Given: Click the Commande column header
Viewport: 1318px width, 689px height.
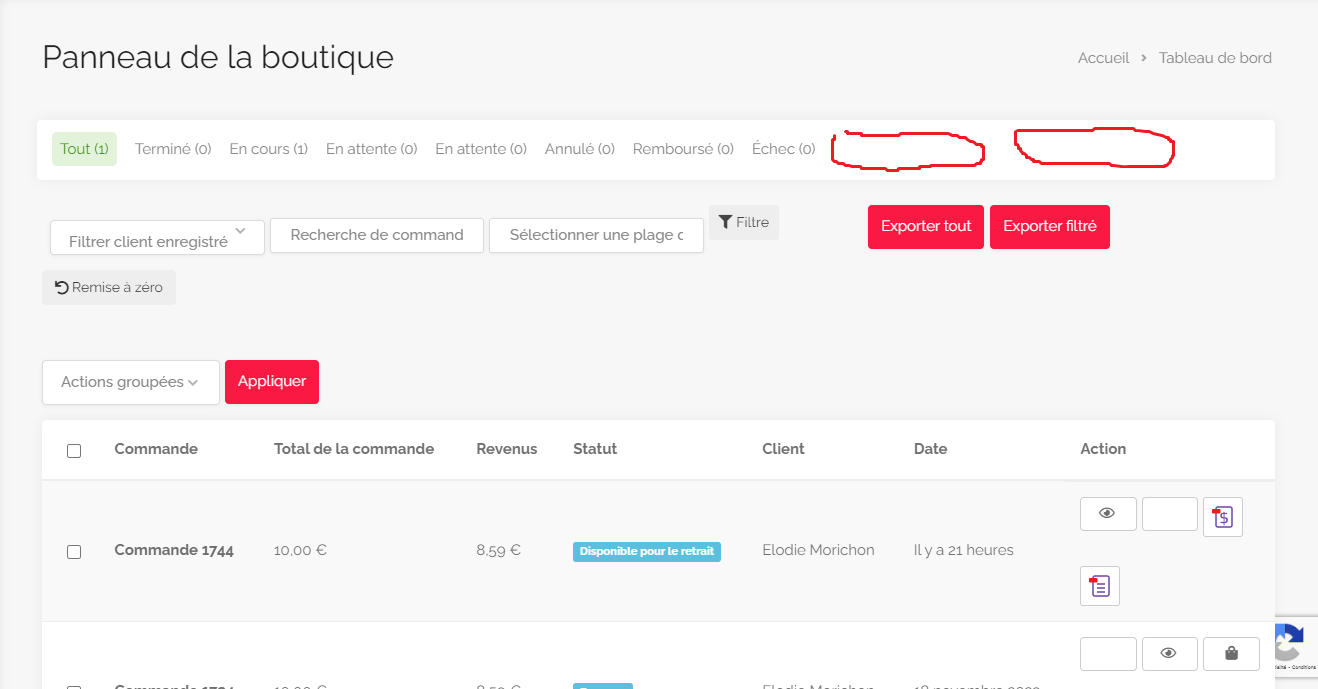Looking at the screenshot, I should tap(156, 449).
